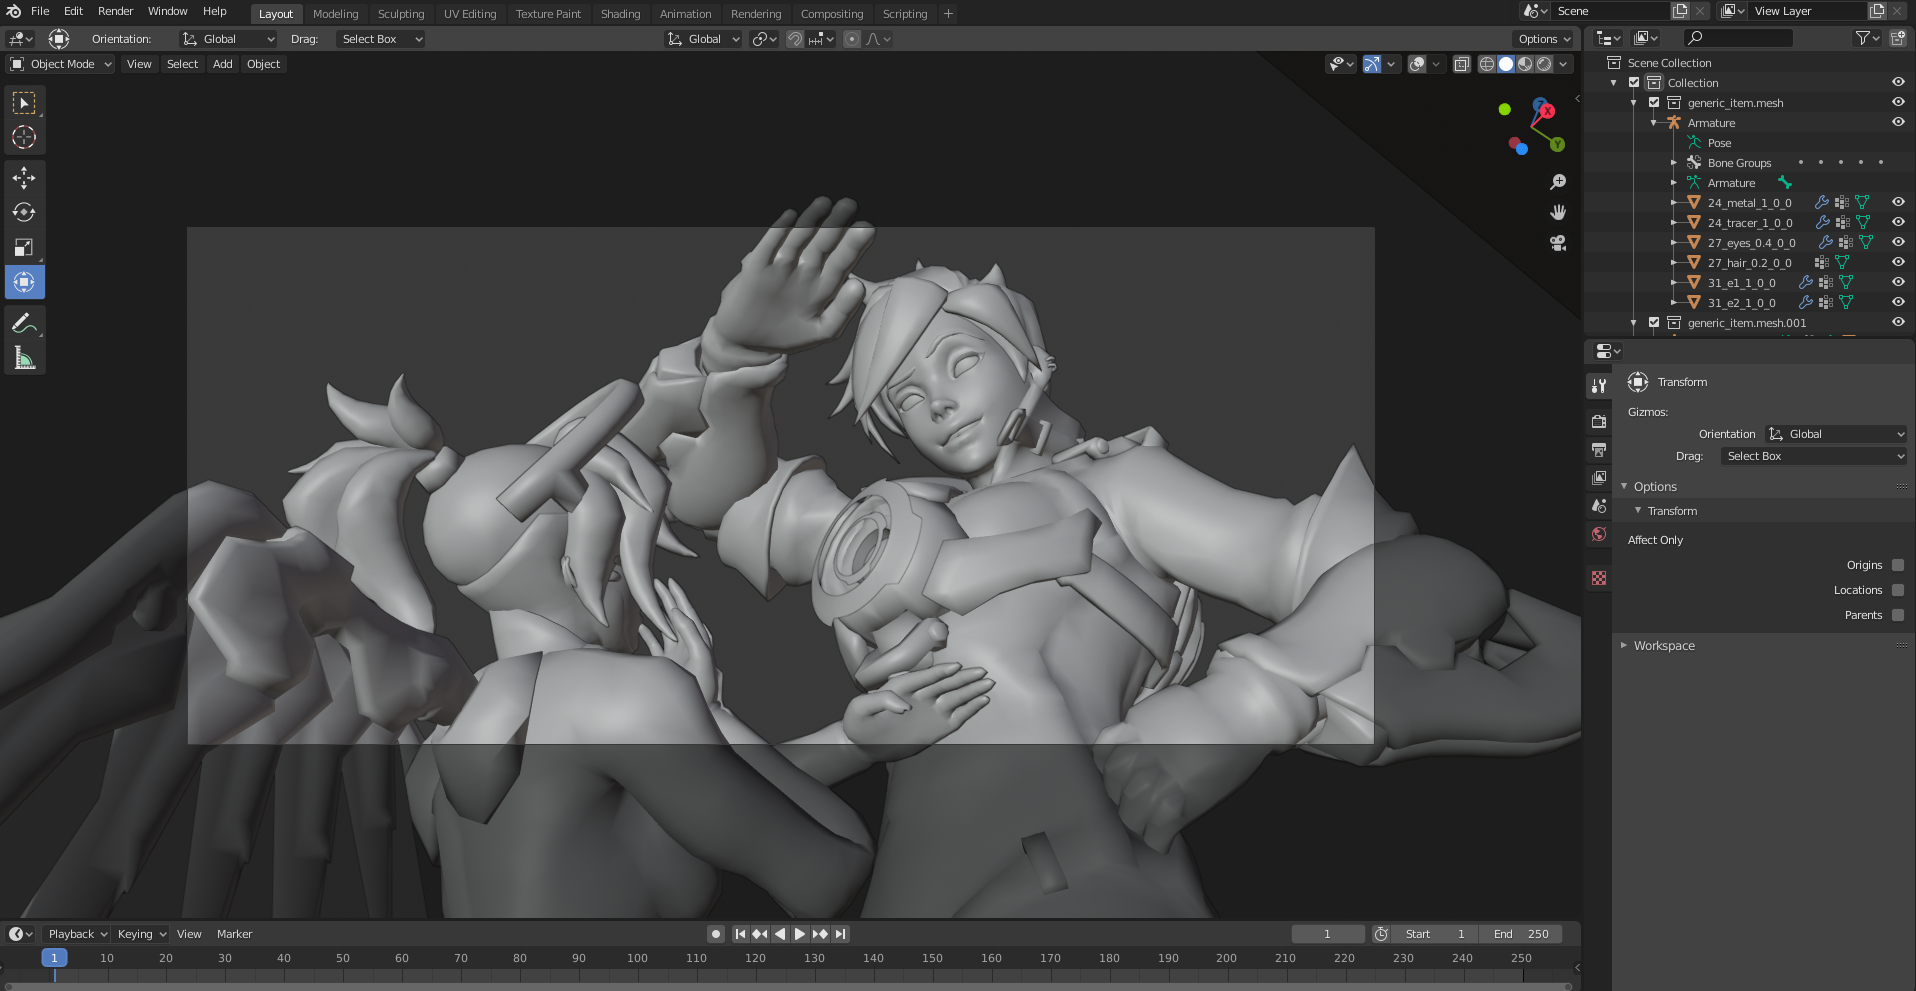
Task: Open the Window menu
Action: 168,11
